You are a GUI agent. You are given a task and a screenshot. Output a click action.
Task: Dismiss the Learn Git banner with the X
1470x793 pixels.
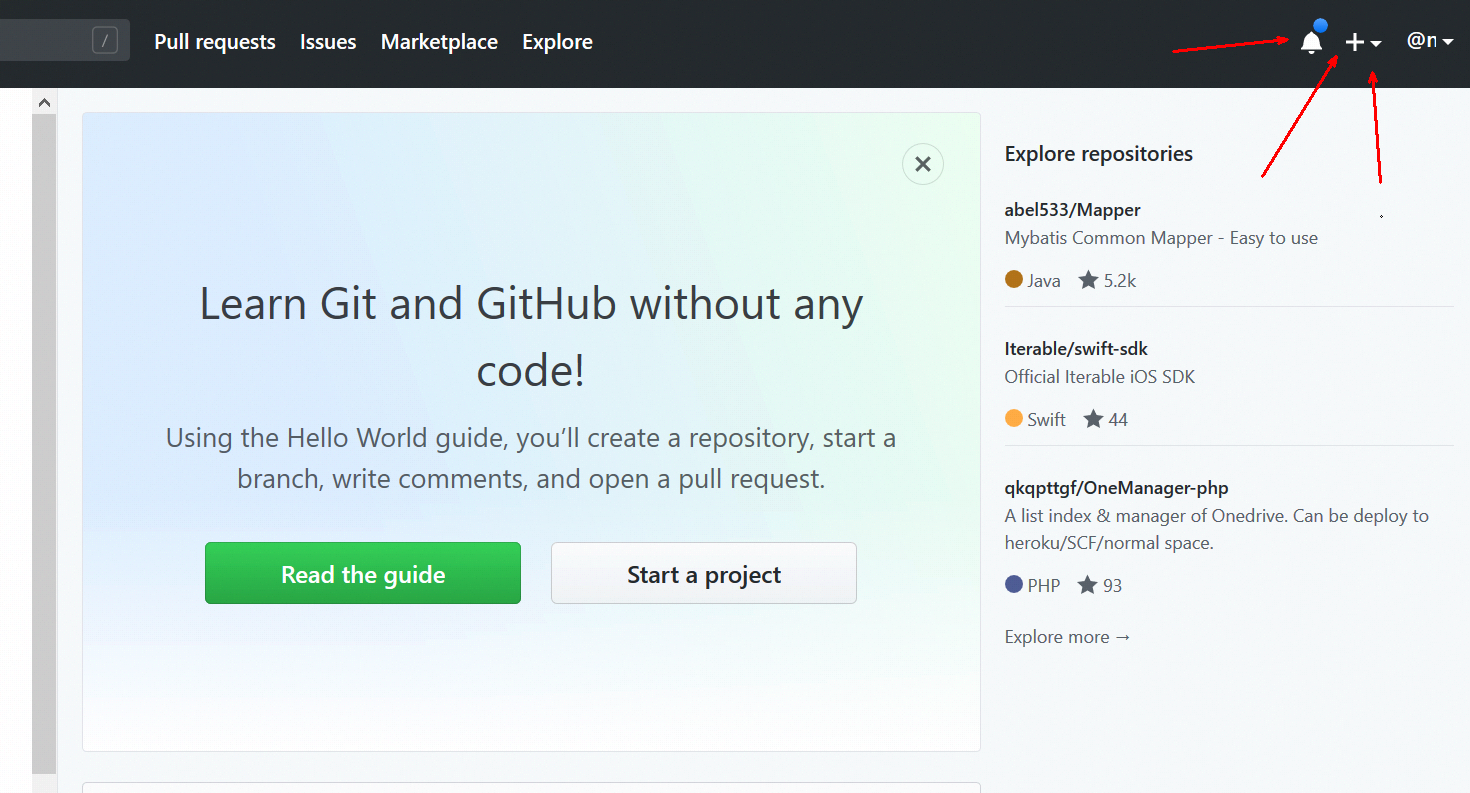click(922, 164)
